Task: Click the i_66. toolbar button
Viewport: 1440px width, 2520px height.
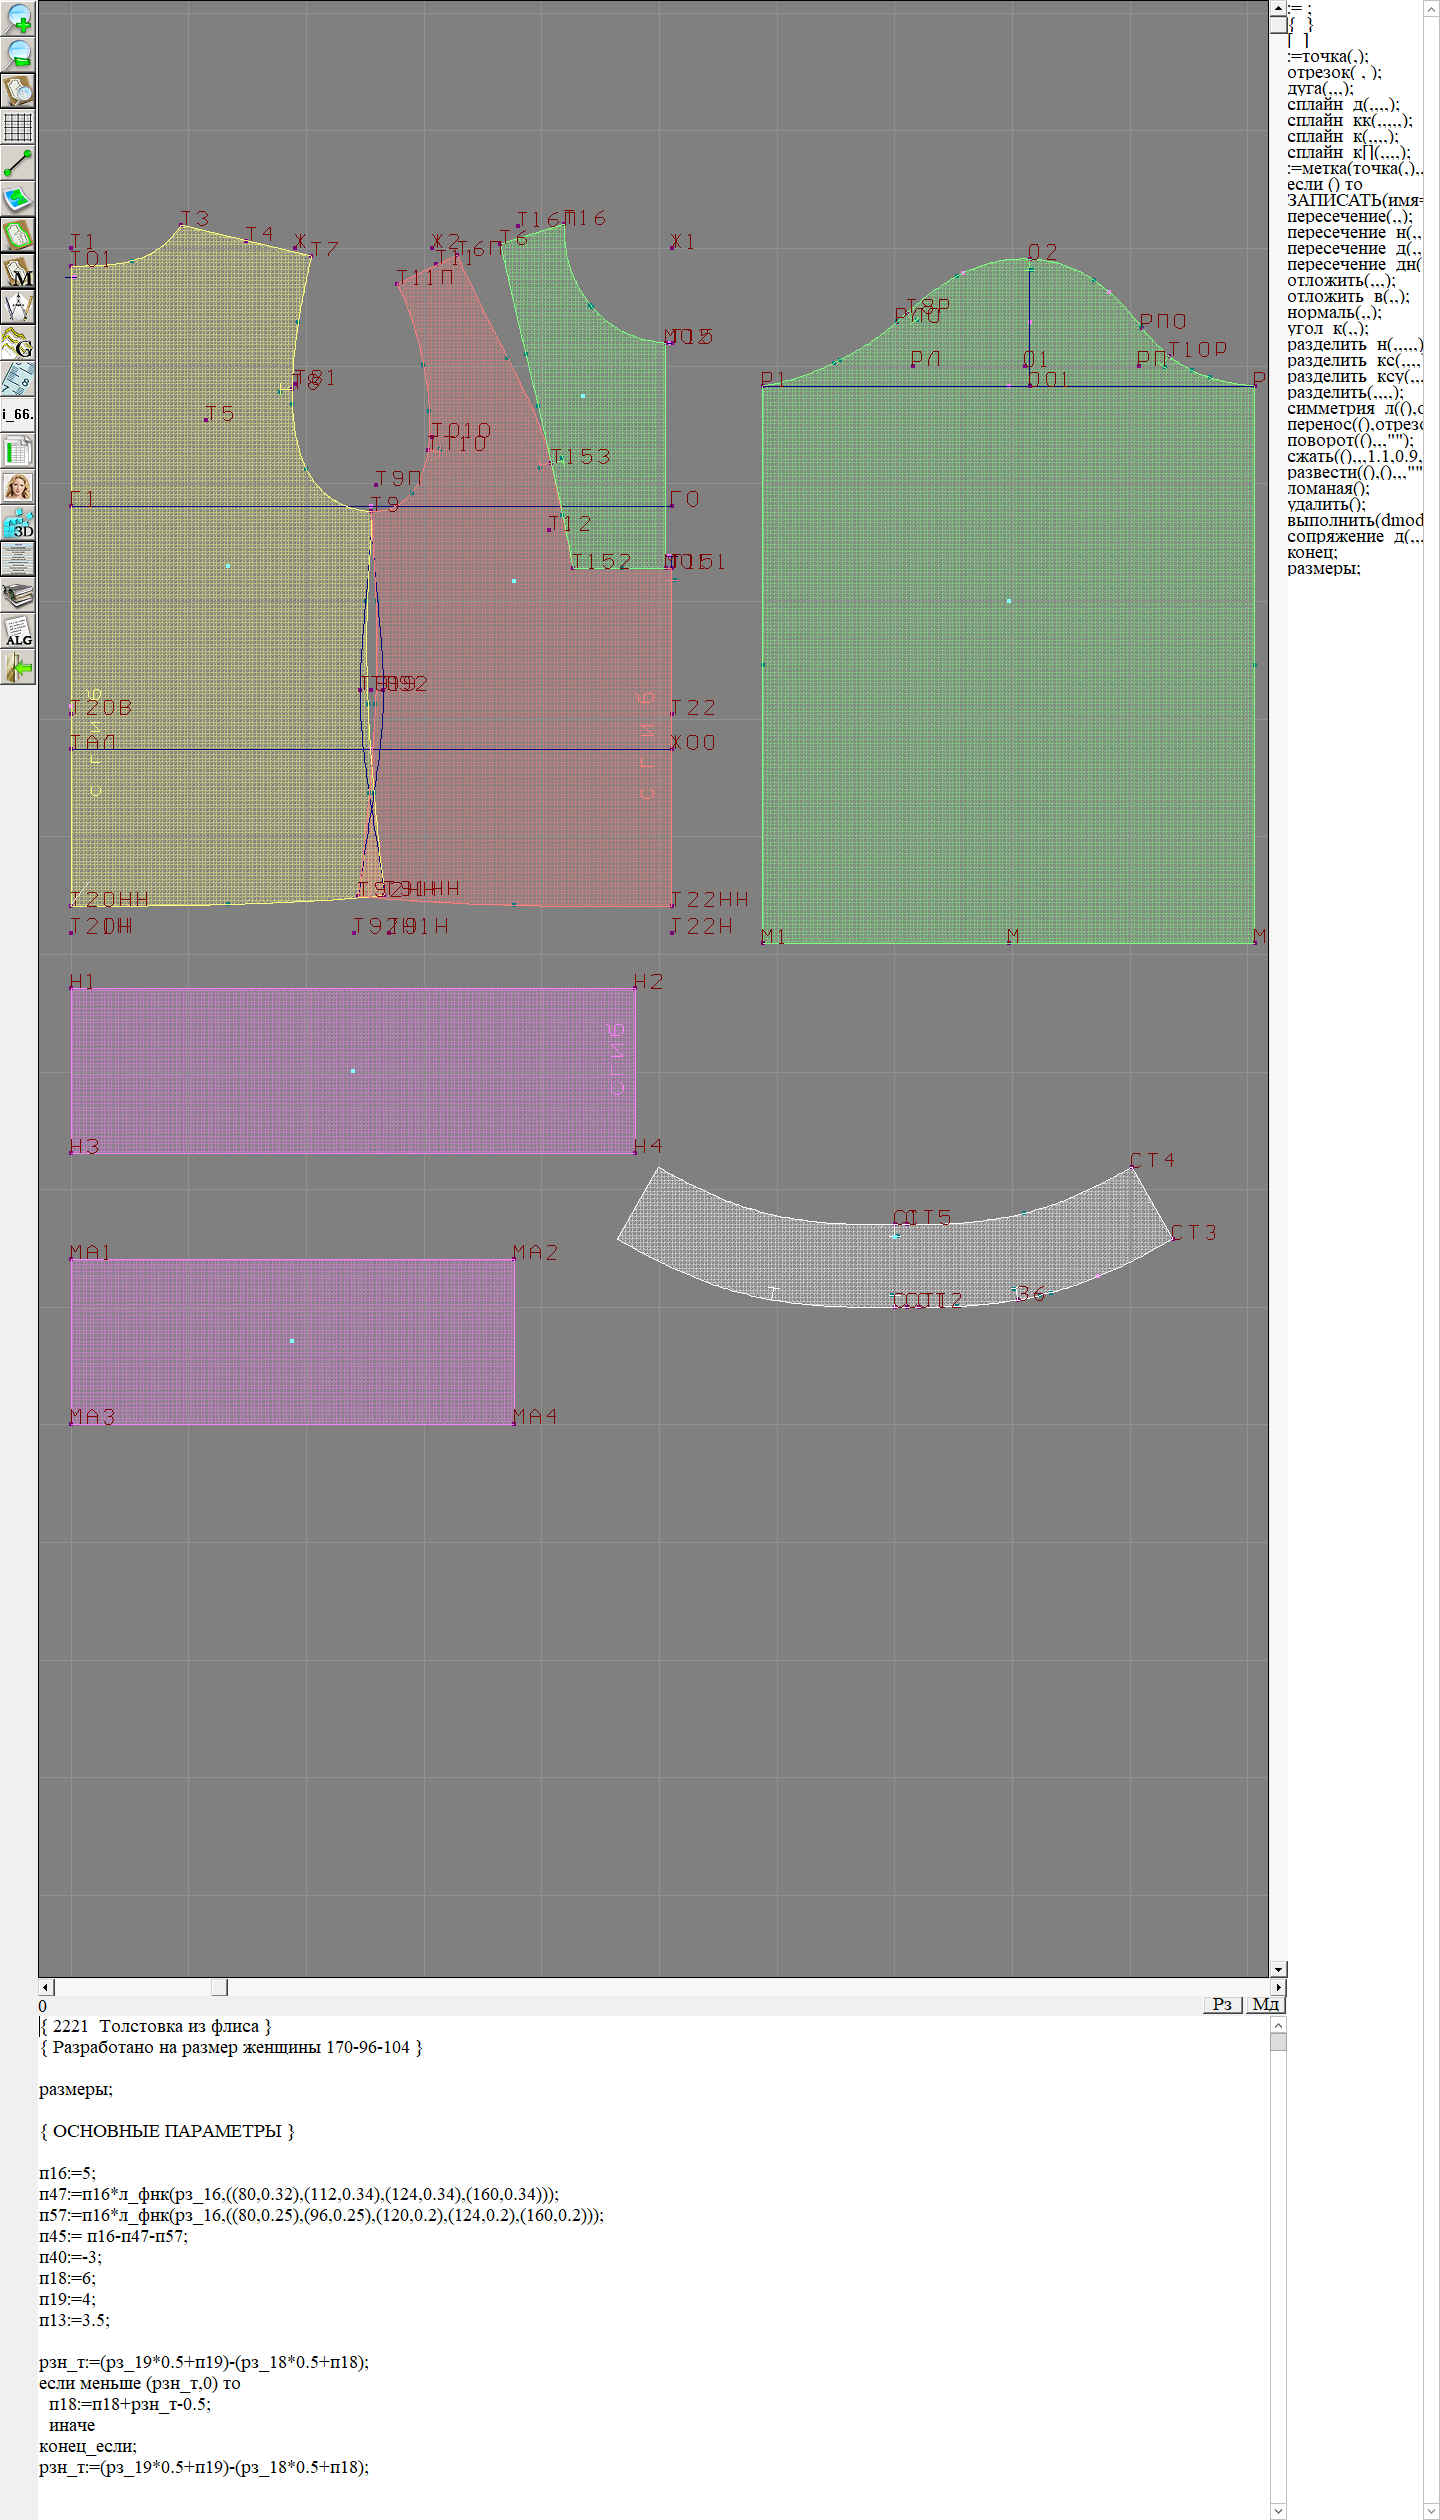Action: click(x=18, y=414)
